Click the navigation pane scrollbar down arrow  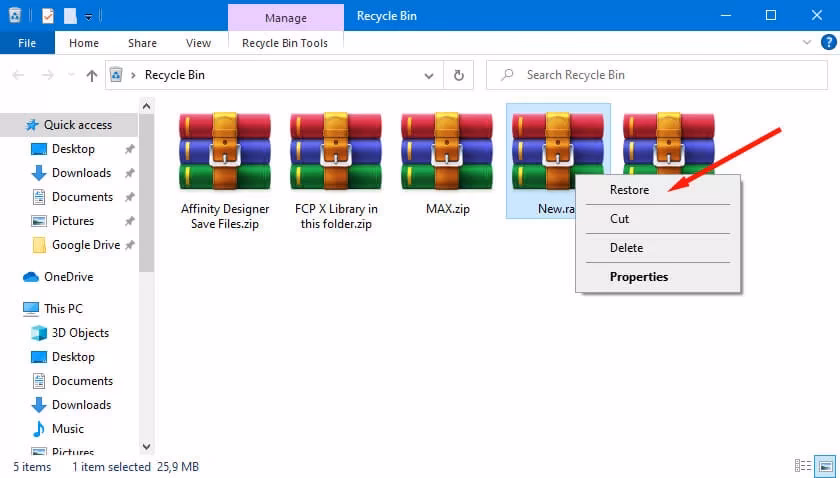point(147,447)
